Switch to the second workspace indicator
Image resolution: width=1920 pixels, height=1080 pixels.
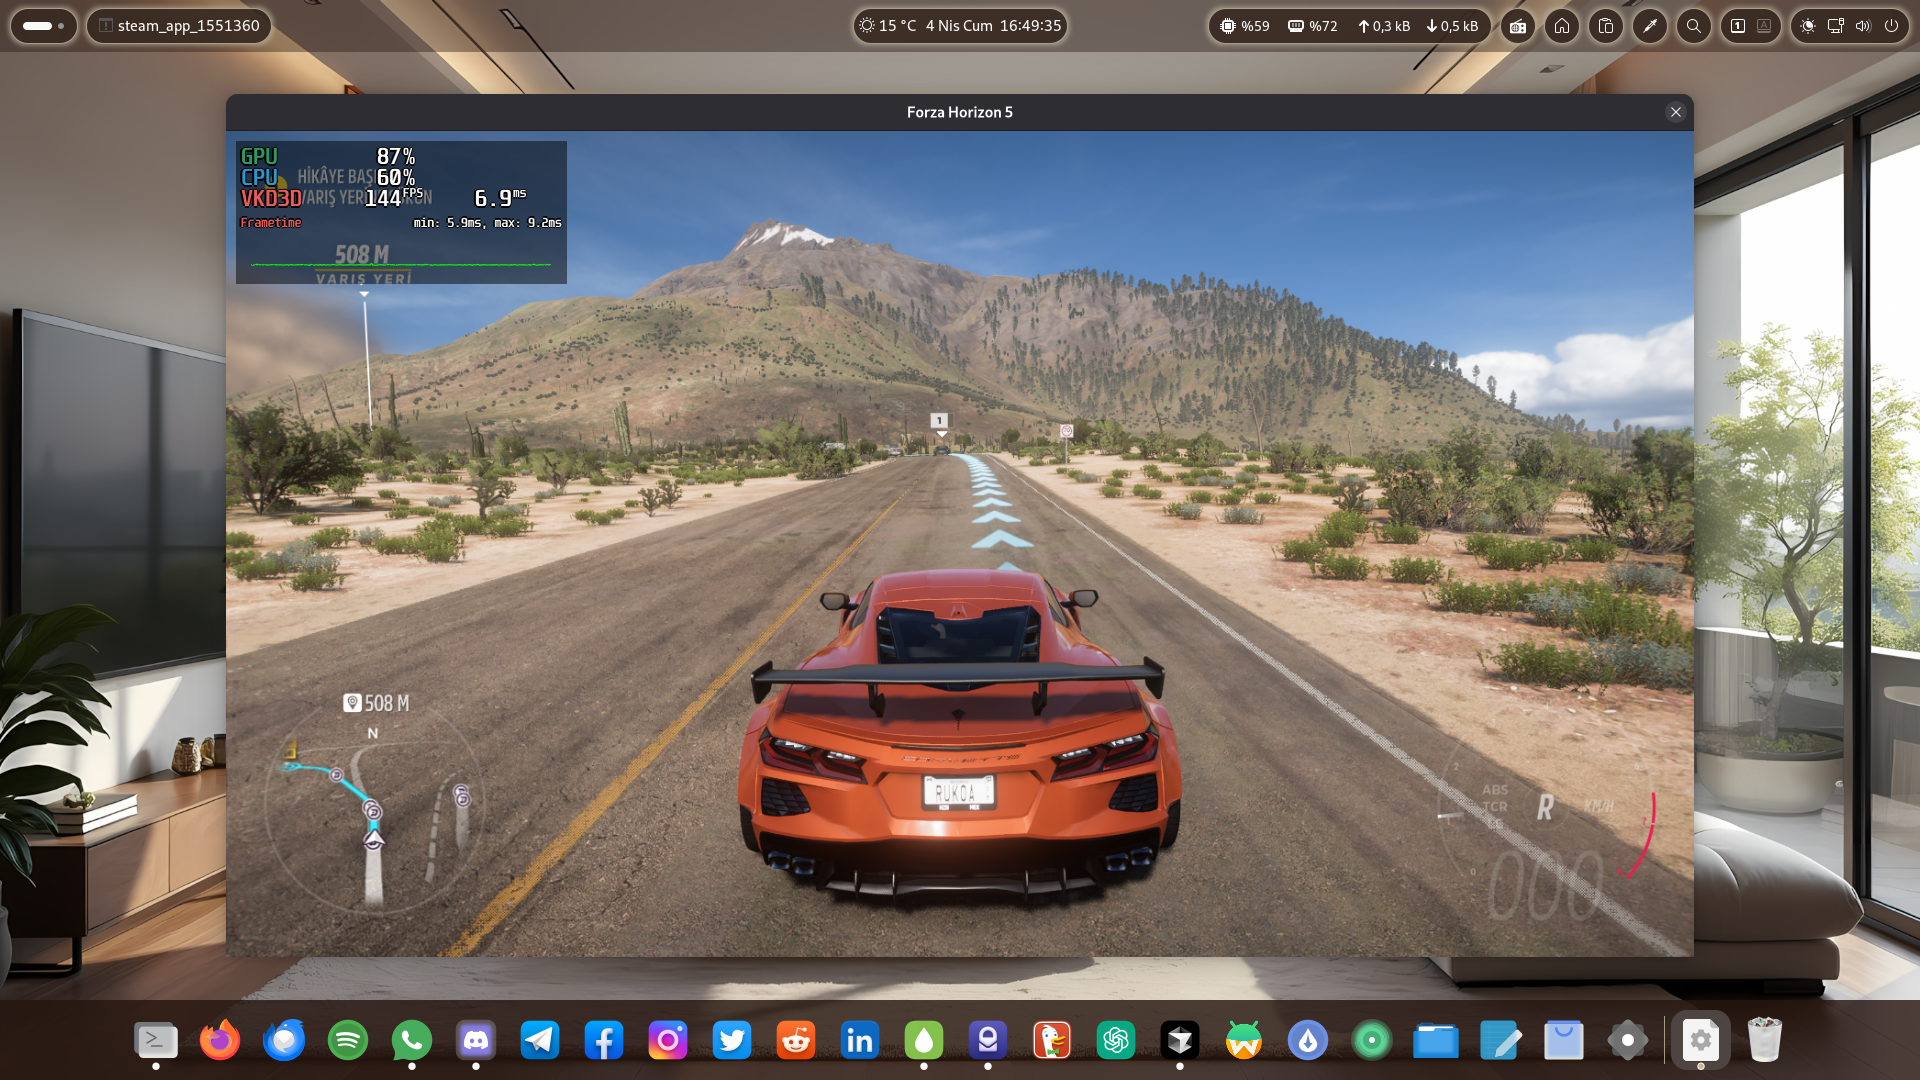coord(1764,26)
